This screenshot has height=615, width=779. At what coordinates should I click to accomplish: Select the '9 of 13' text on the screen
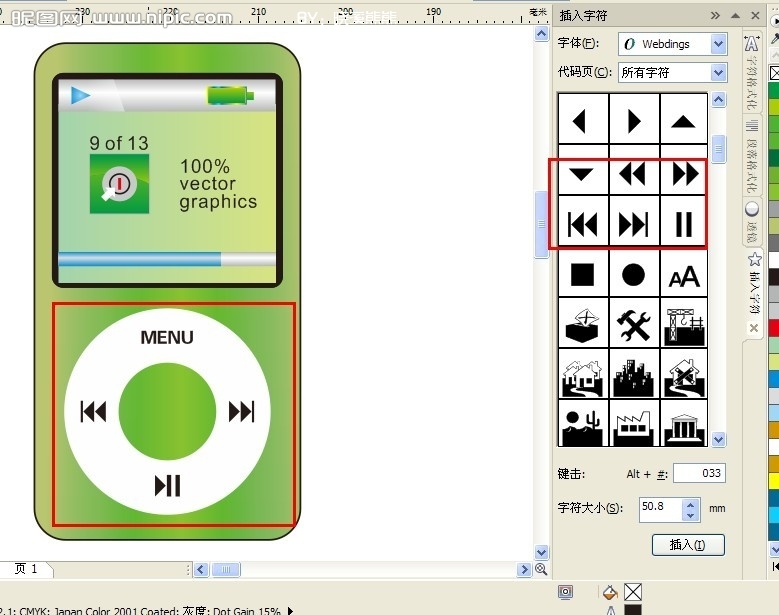point(119,144)
